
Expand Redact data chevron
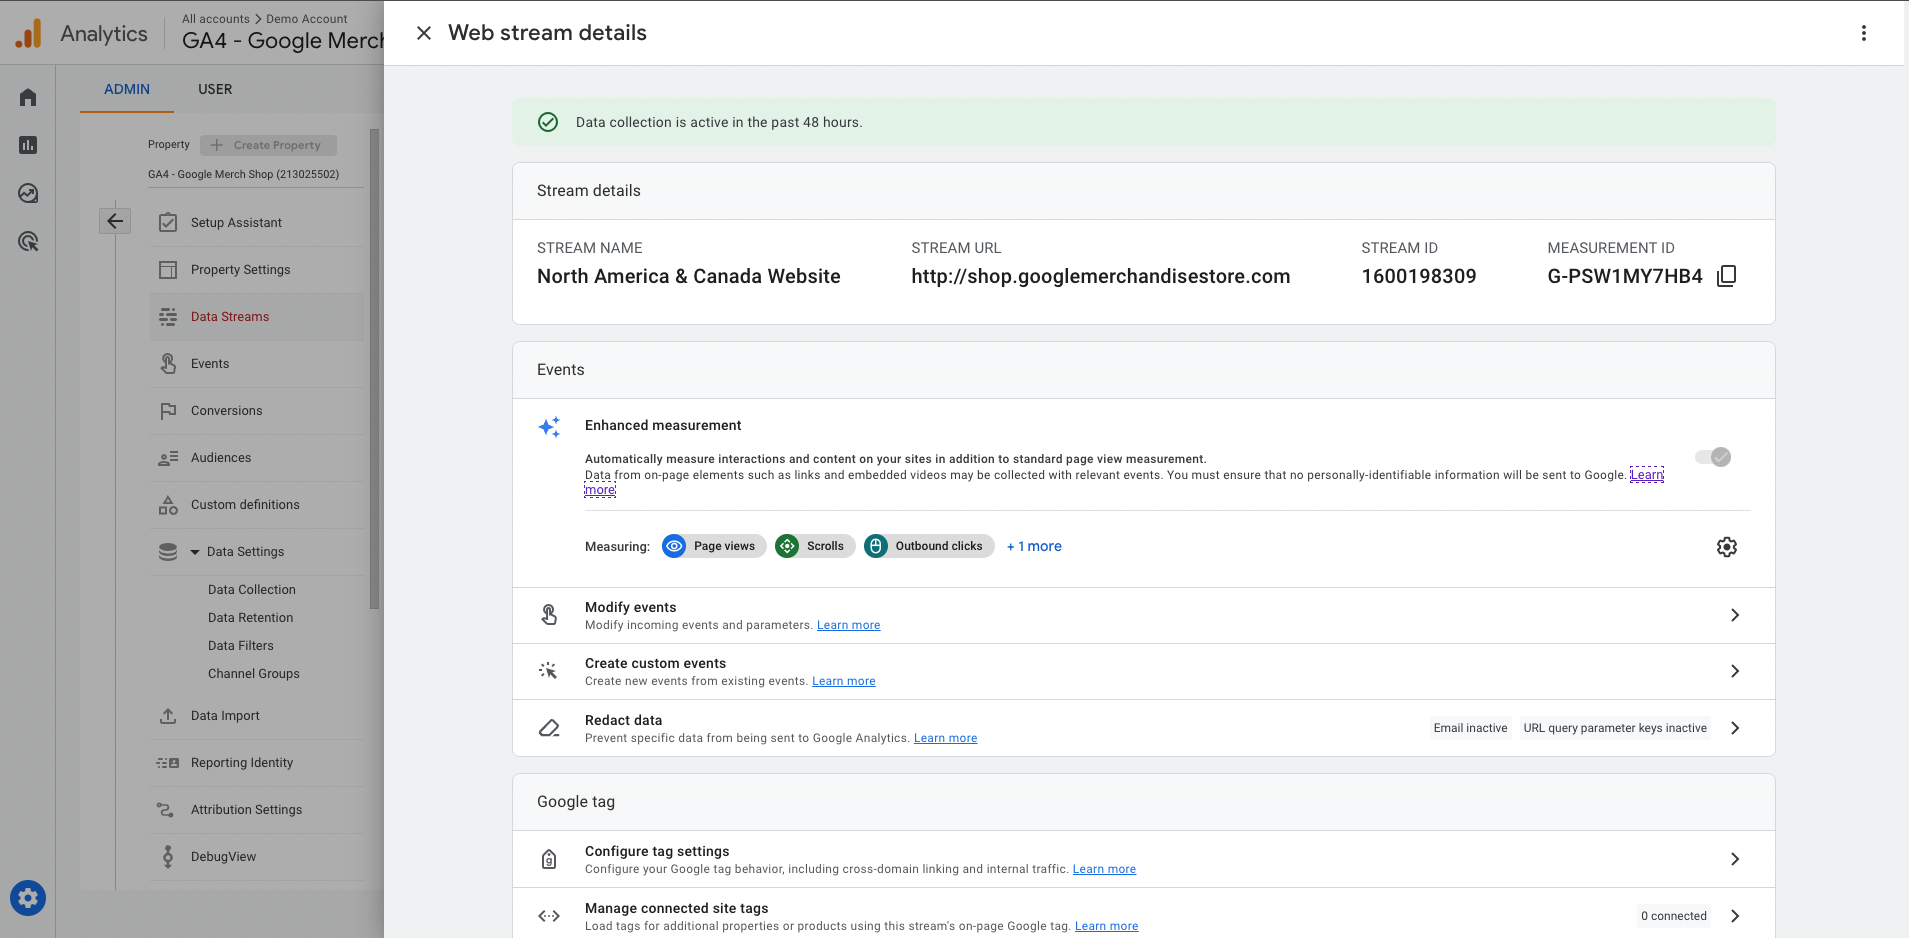tap(1735, 728)
